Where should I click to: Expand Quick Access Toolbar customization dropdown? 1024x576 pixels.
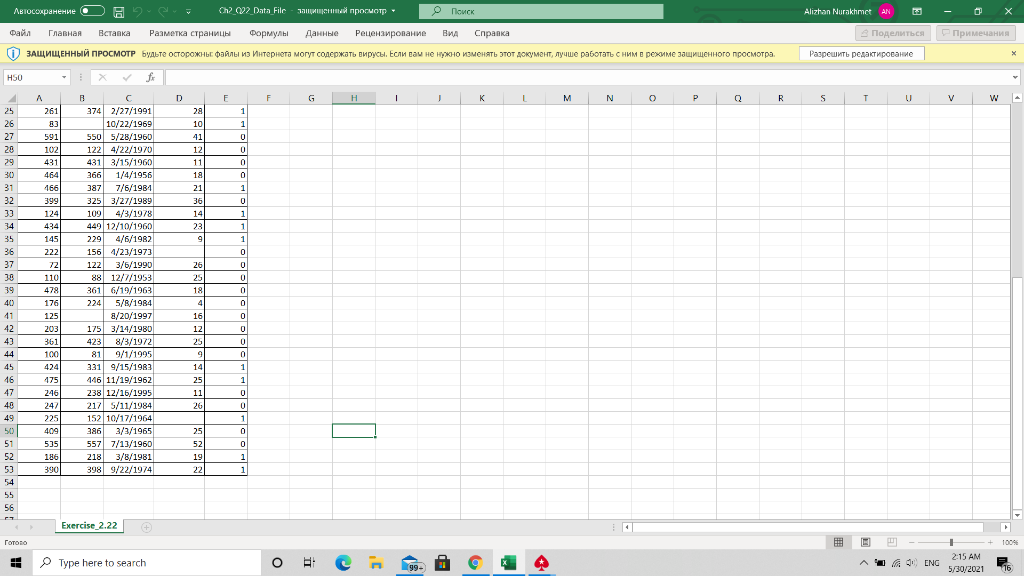186,12
